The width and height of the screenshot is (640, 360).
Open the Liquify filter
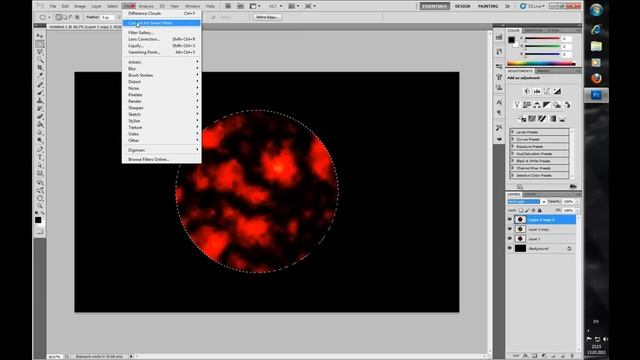(x=162, y=46)
